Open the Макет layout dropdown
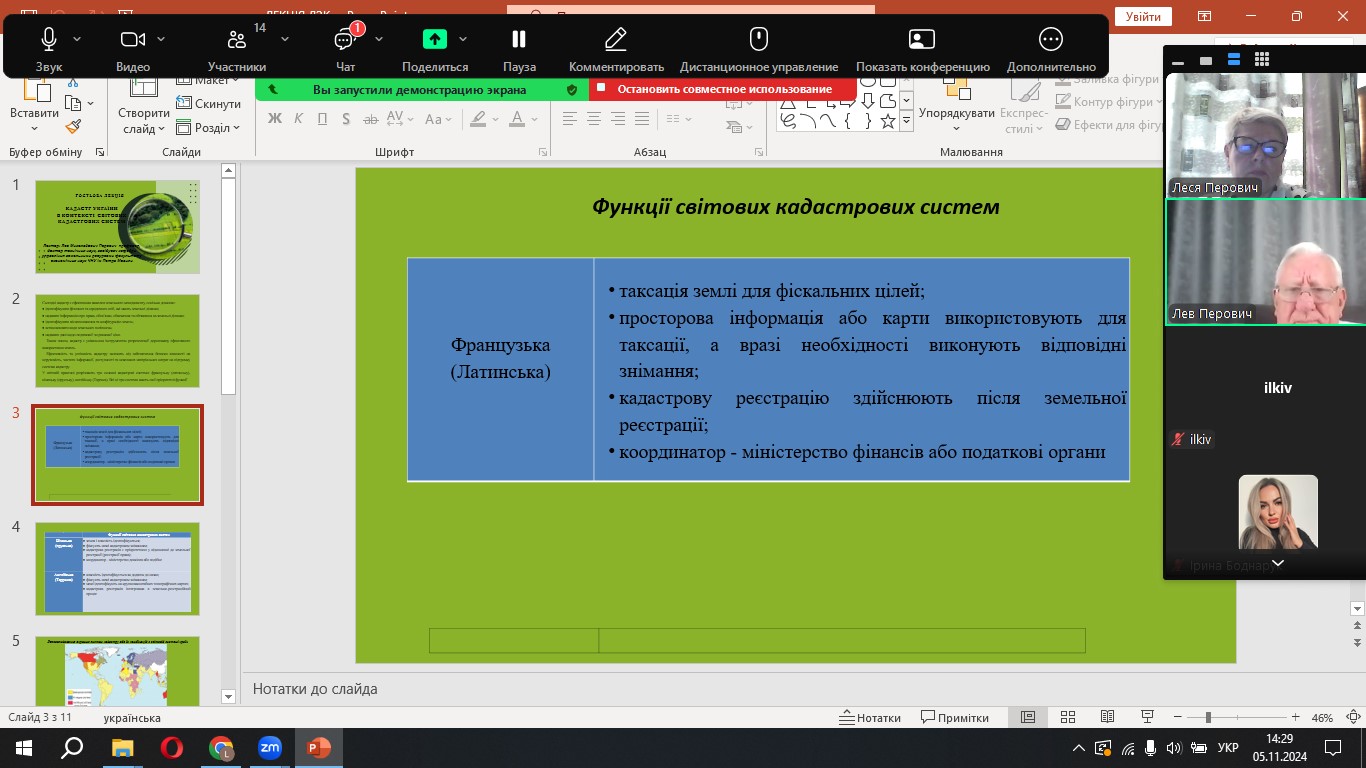The height and width of the screenshot is (768, 1366). coord(209,81)
